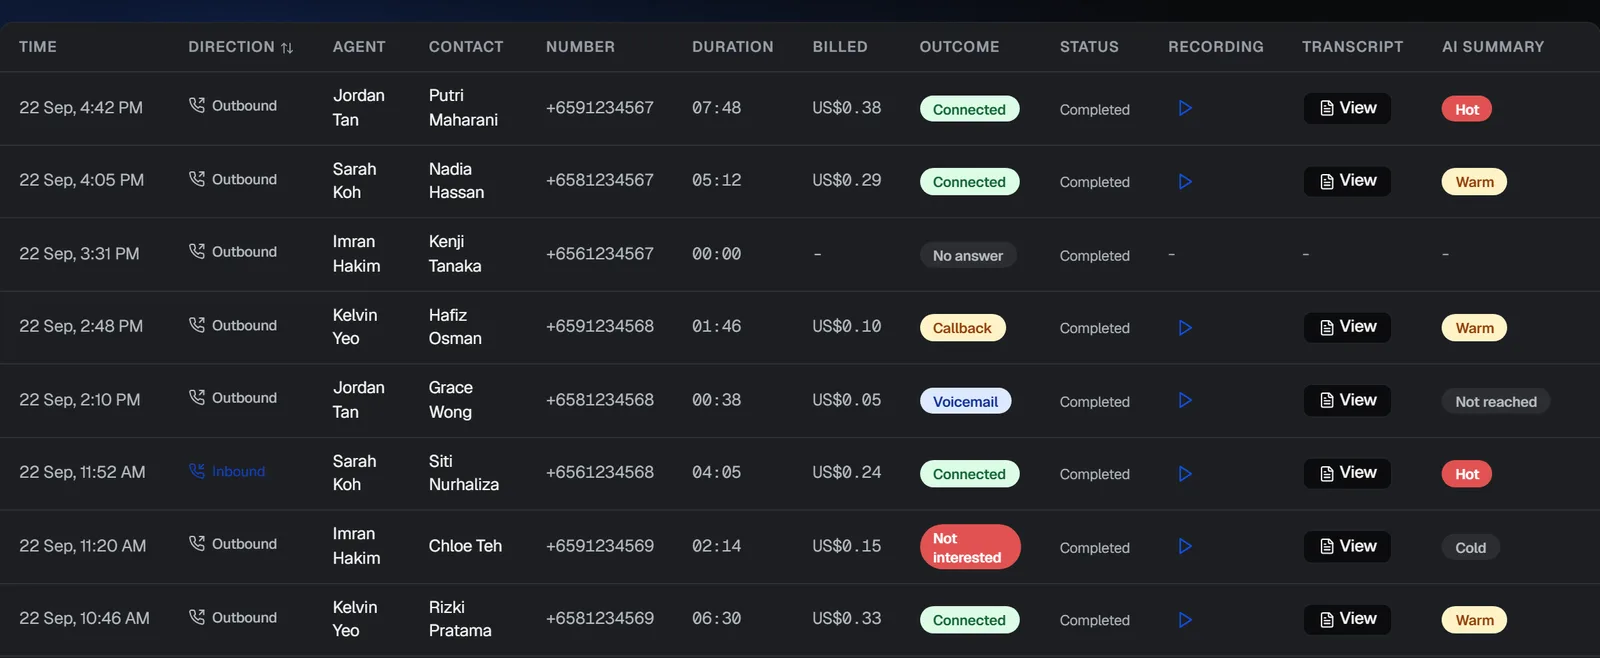Click Connected outcome badge for Putri Maharani
This screenshot has width=1600, height=658.
969,109
